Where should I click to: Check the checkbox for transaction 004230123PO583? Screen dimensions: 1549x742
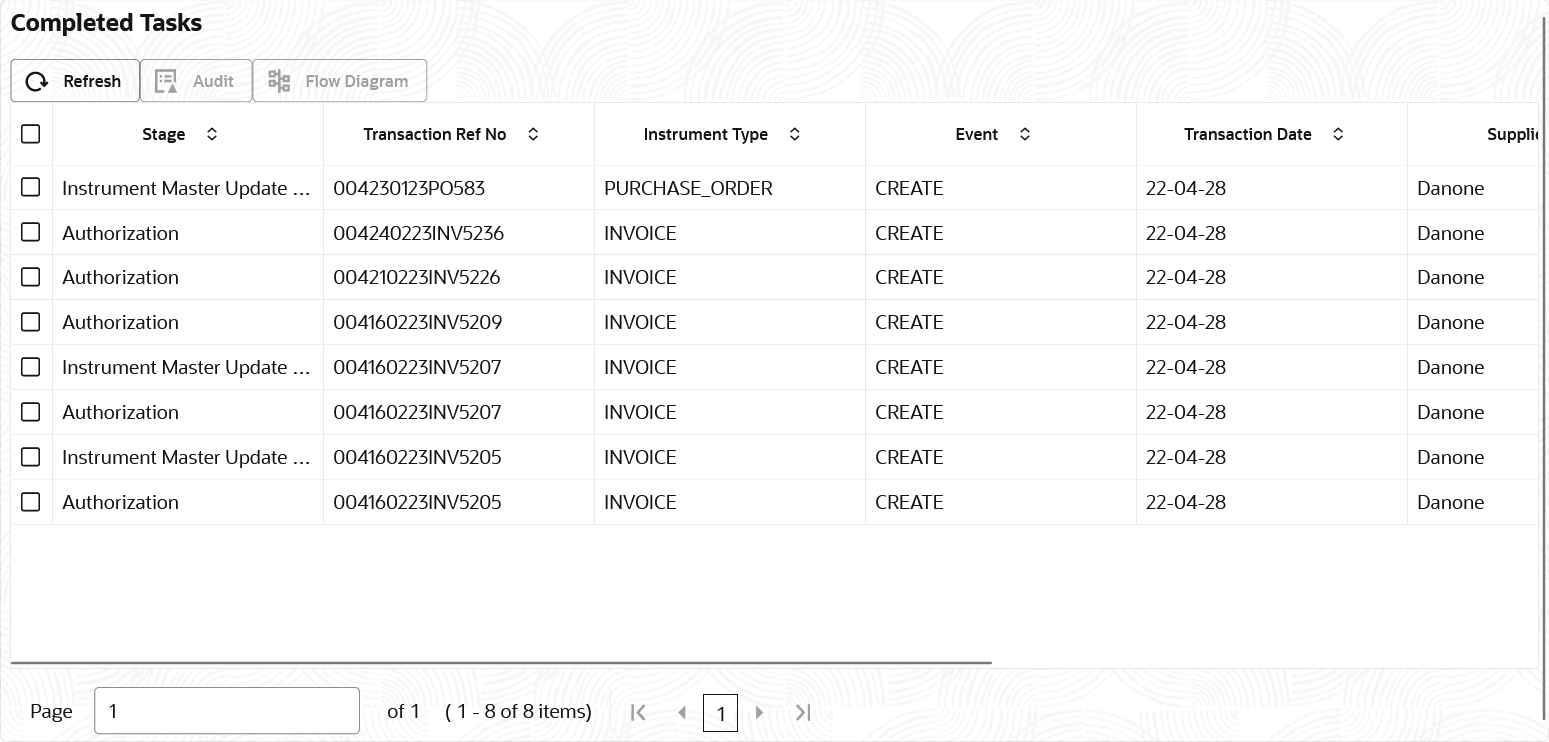30,187
